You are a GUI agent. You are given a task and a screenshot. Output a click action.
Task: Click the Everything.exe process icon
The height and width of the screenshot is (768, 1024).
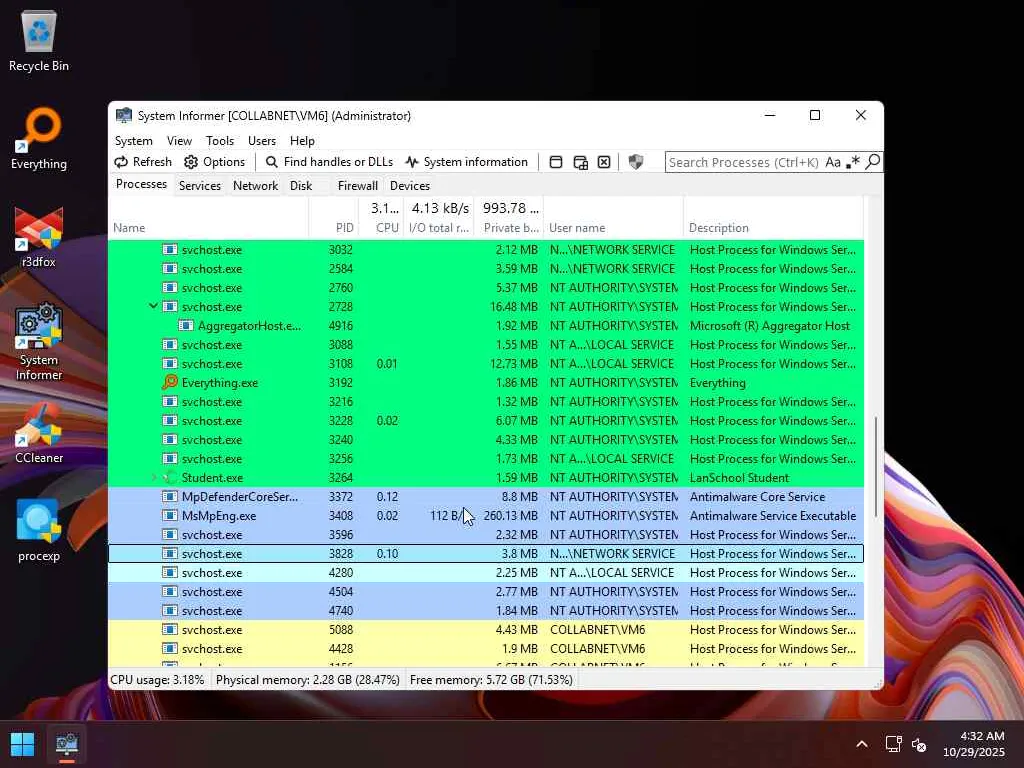click(x=170, y=382)
